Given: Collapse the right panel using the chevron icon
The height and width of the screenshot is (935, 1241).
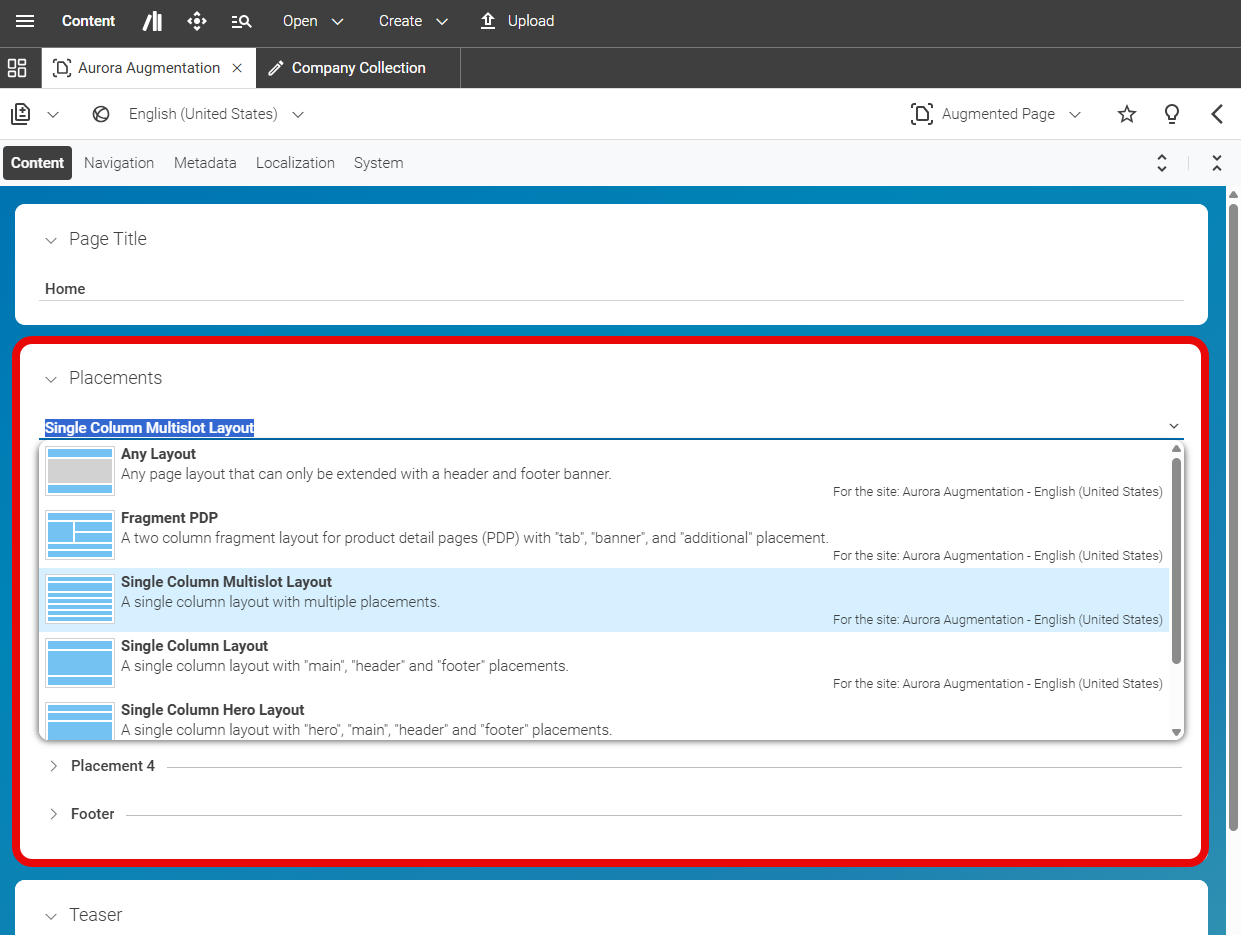Looking at the screenshot, I should pyautogui.click(x=1217, y=114).
